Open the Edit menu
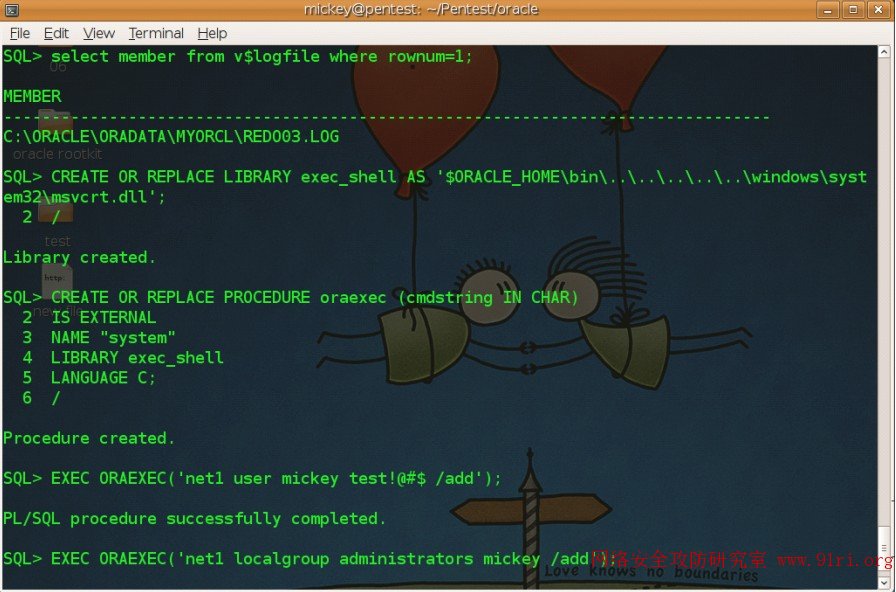This screenshot has width=896, height=592. point(56,33)
